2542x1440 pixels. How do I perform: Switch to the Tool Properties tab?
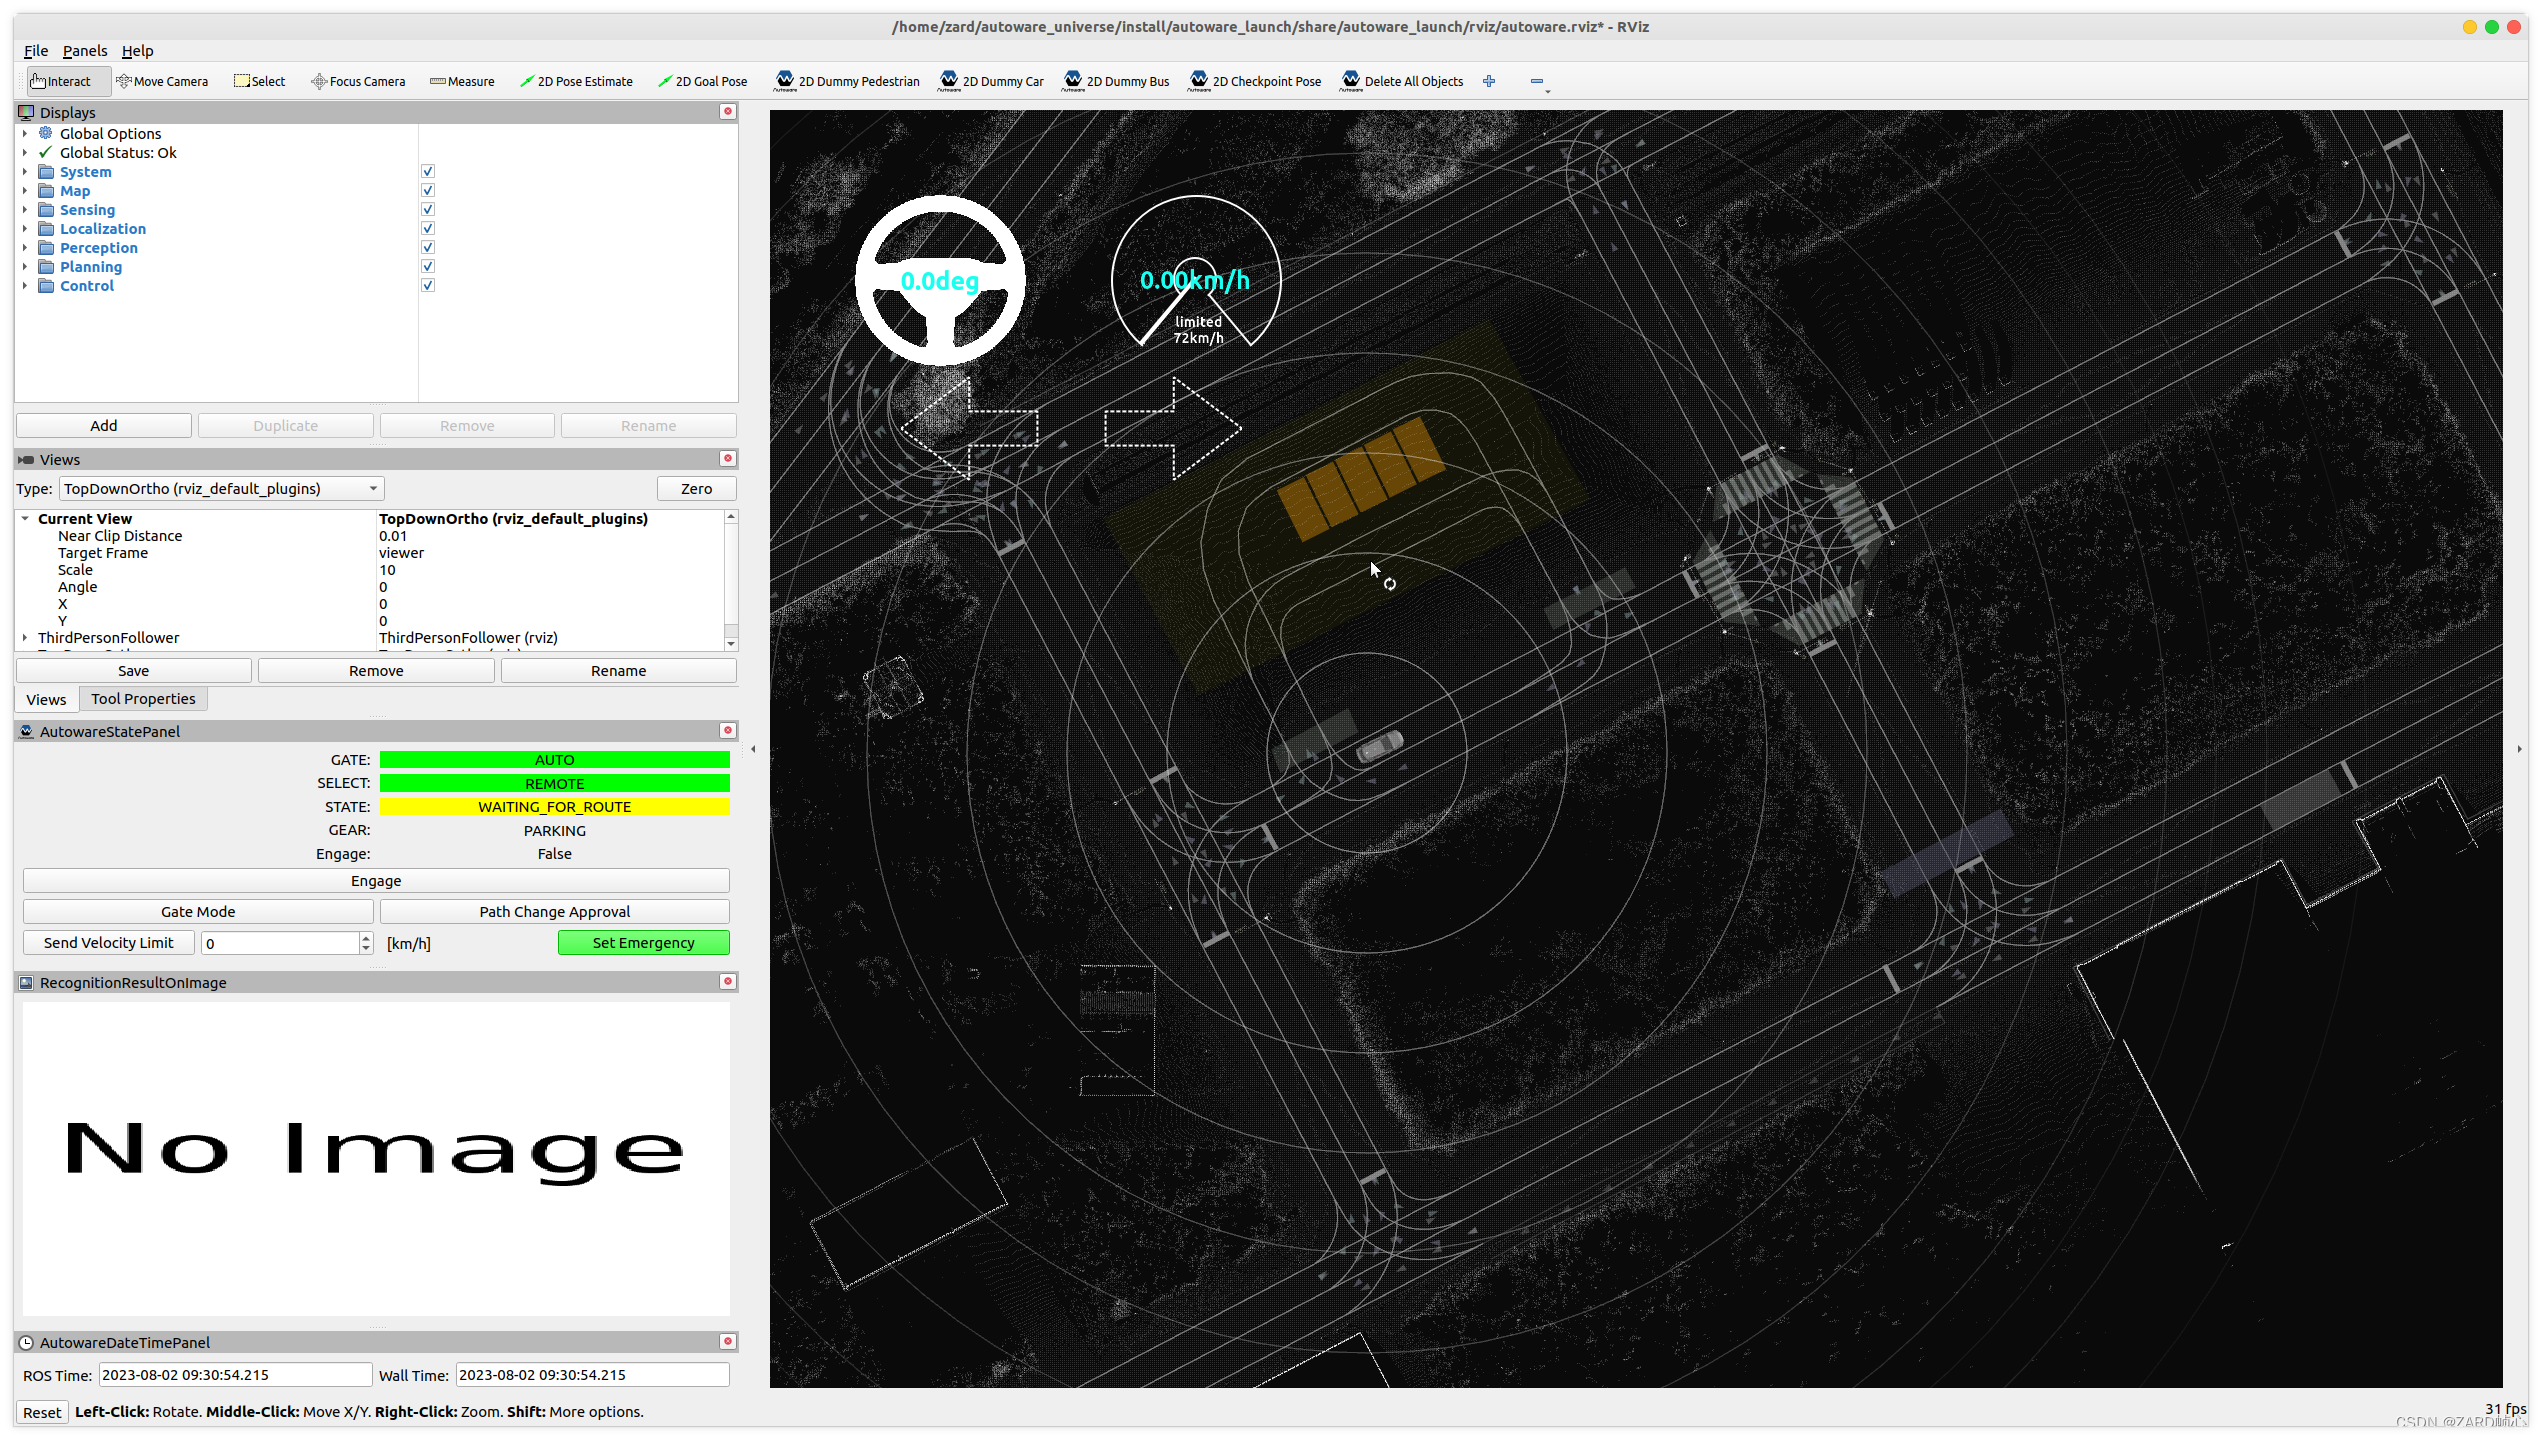coord(143,698)
